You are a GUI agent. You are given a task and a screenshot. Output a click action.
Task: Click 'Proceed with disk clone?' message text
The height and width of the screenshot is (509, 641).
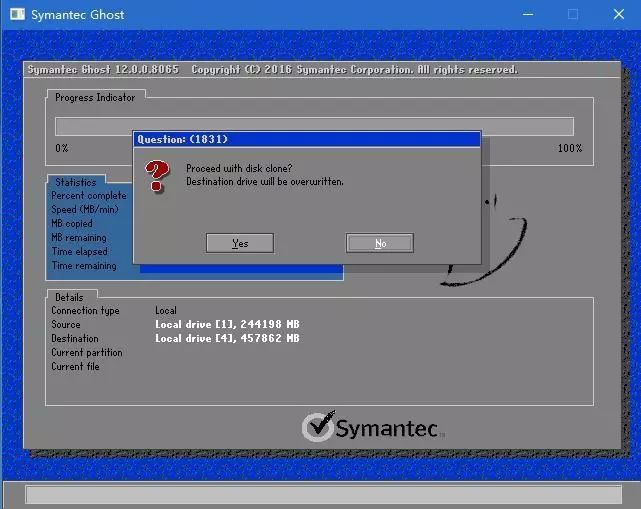(x=239, y=168)
